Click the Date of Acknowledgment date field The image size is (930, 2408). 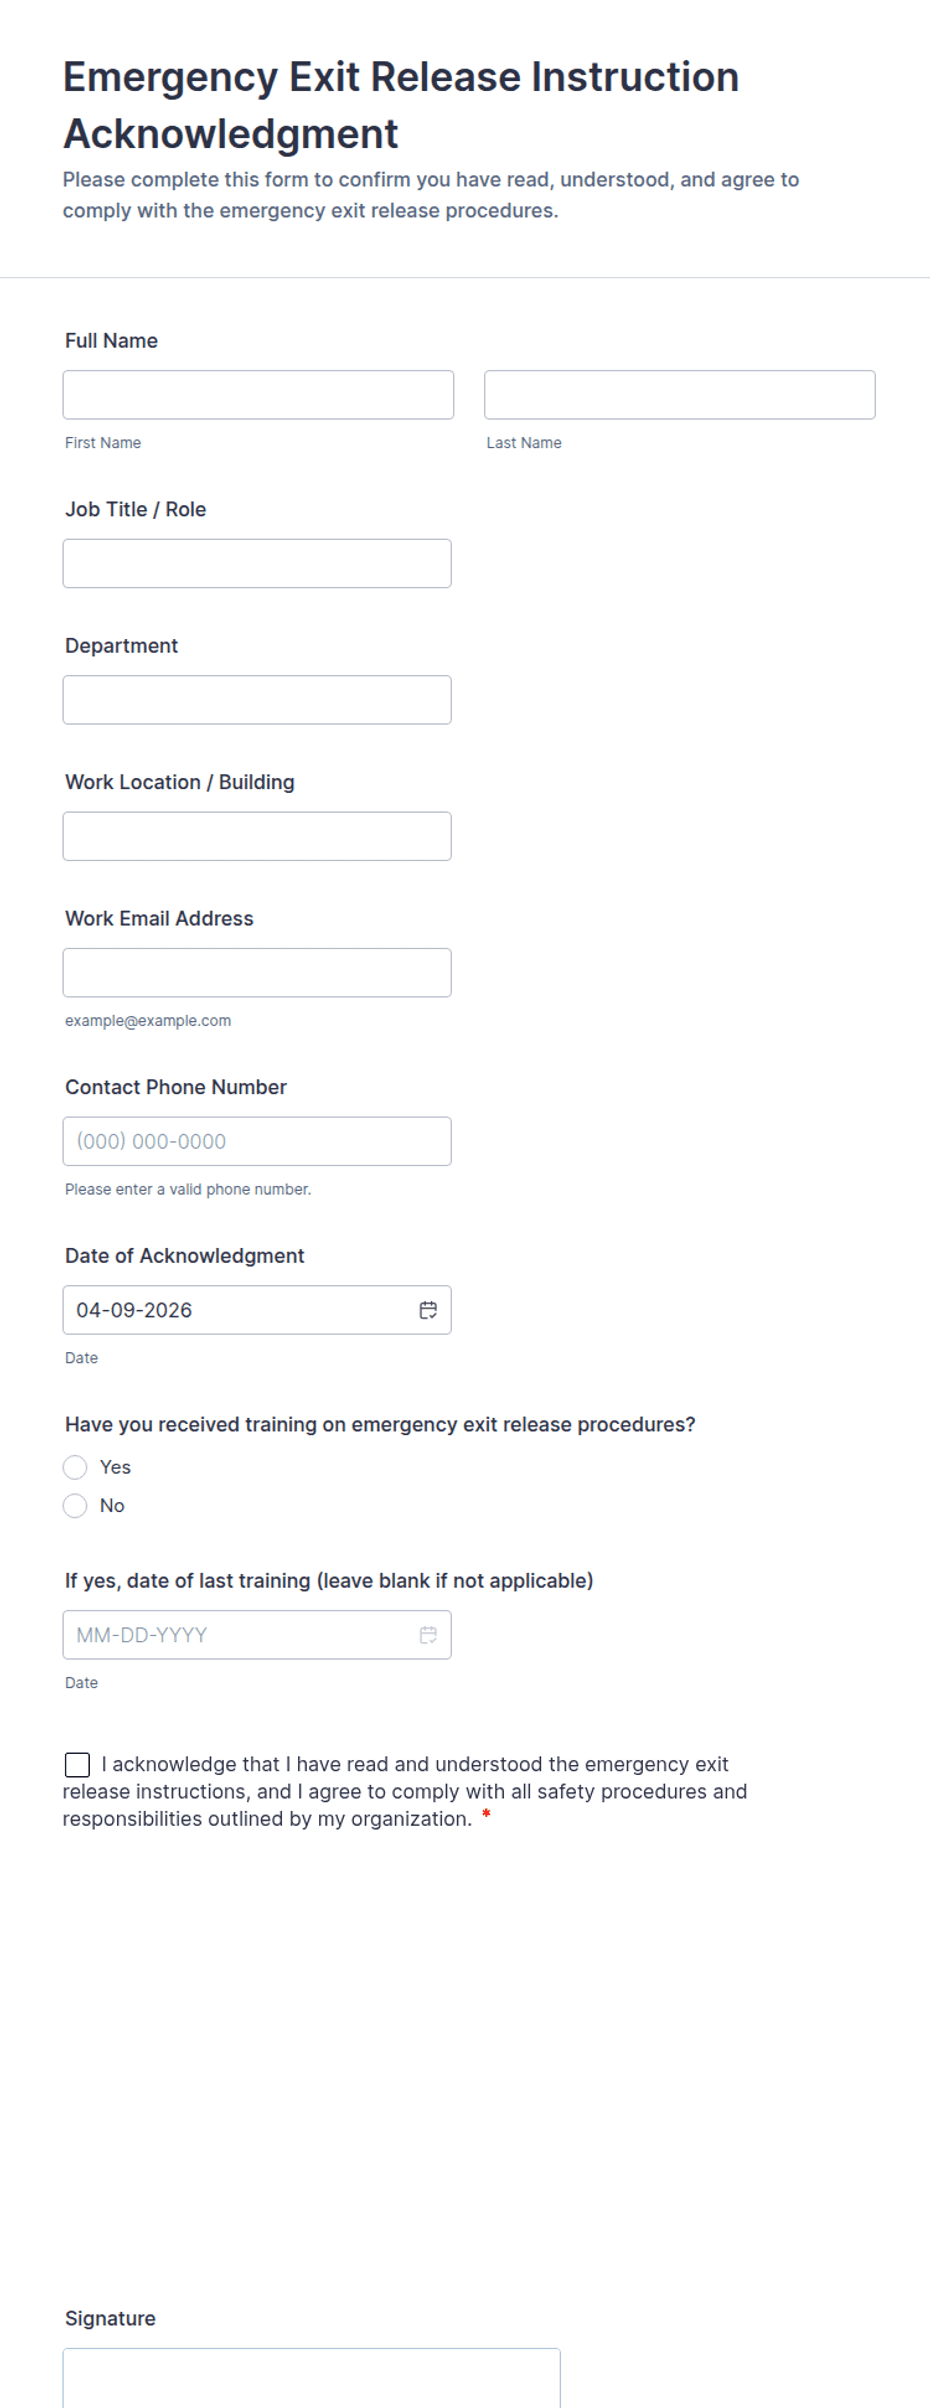point(230,1310)
